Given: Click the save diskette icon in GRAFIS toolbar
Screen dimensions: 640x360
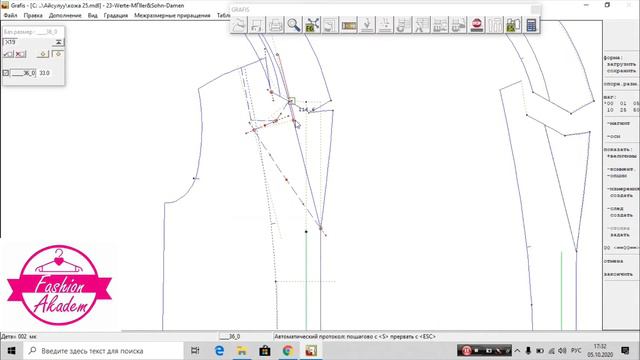Looking at the screenshot, I should point(257,25).
